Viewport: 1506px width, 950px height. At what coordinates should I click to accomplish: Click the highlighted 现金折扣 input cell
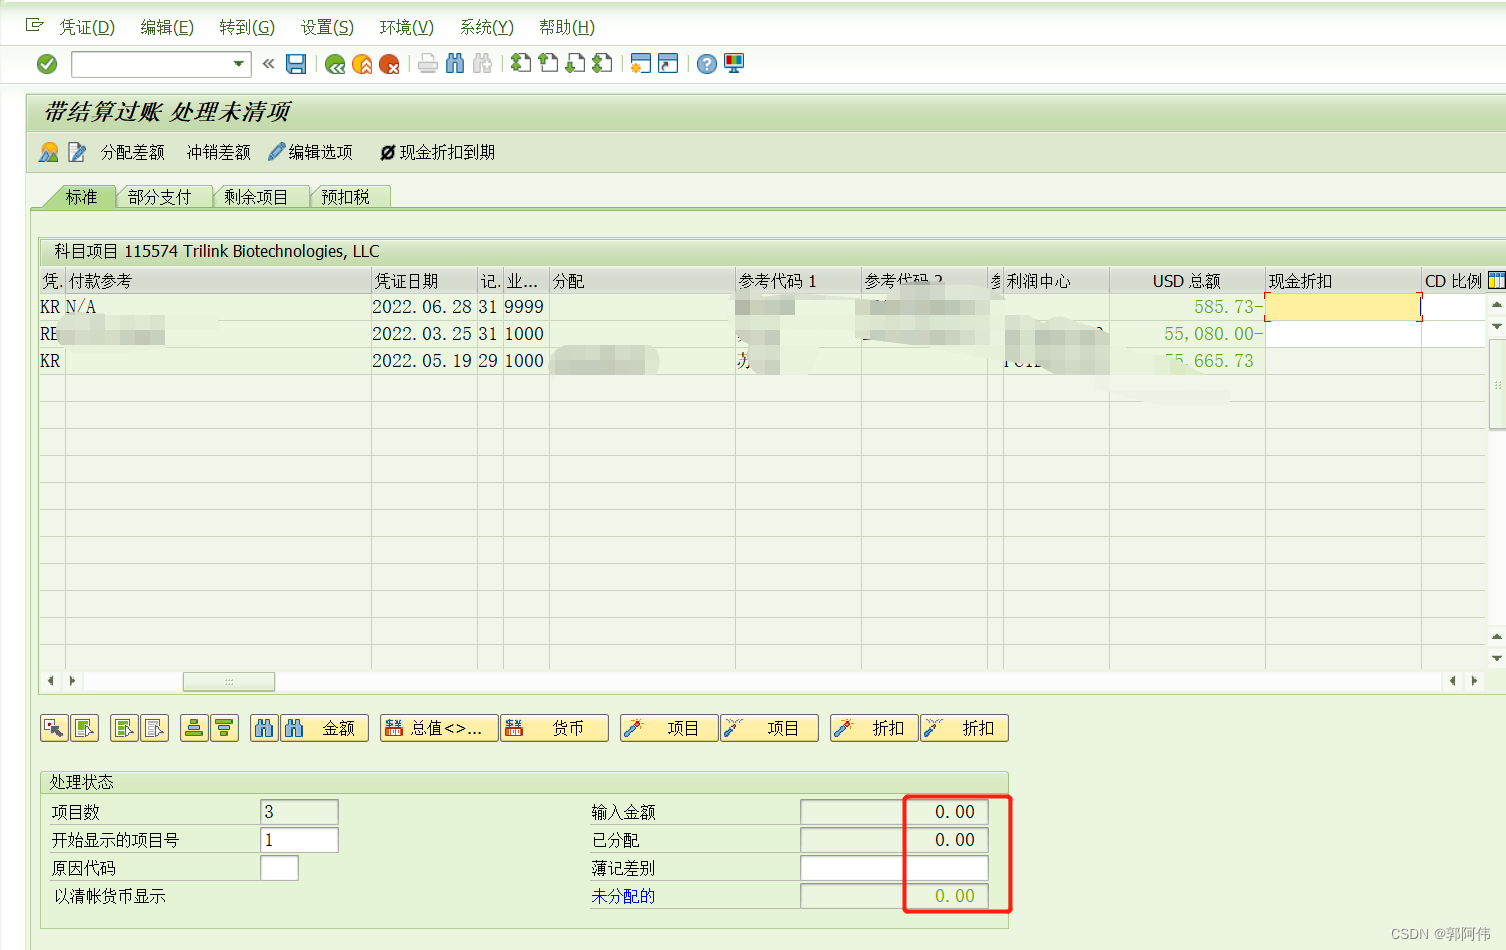pyautogui.click(x=1343, y=307)
